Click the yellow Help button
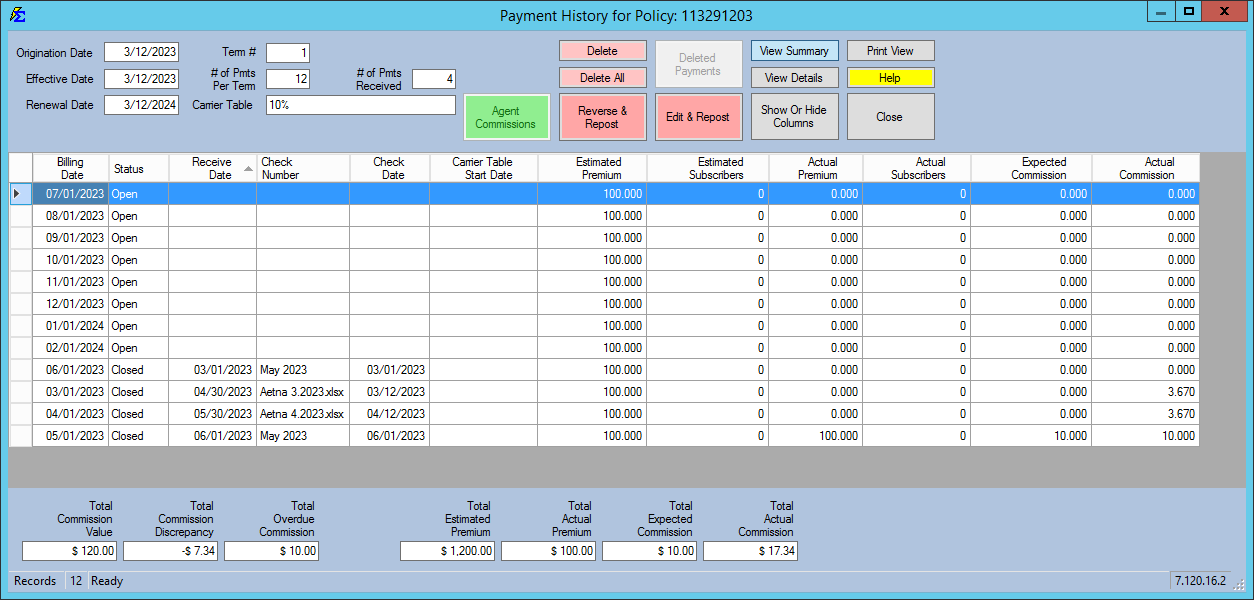1254x600 pixels. [x=889, y=77]
